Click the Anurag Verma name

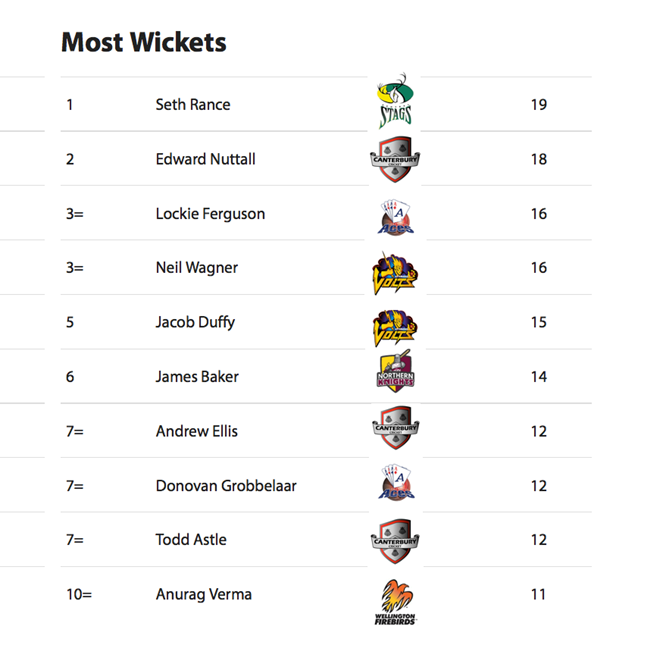coord(203,595)
